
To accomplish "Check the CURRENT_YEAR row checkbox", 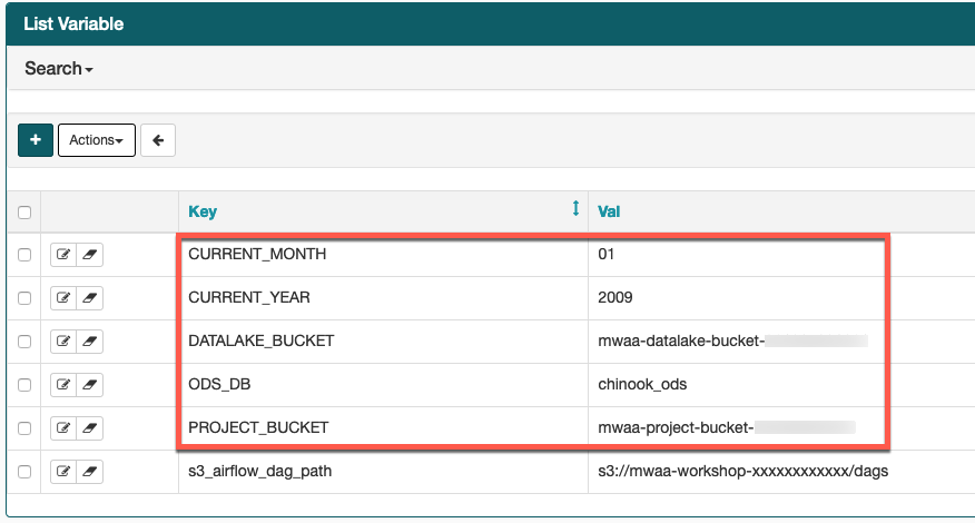I will (x=25, y=298).
